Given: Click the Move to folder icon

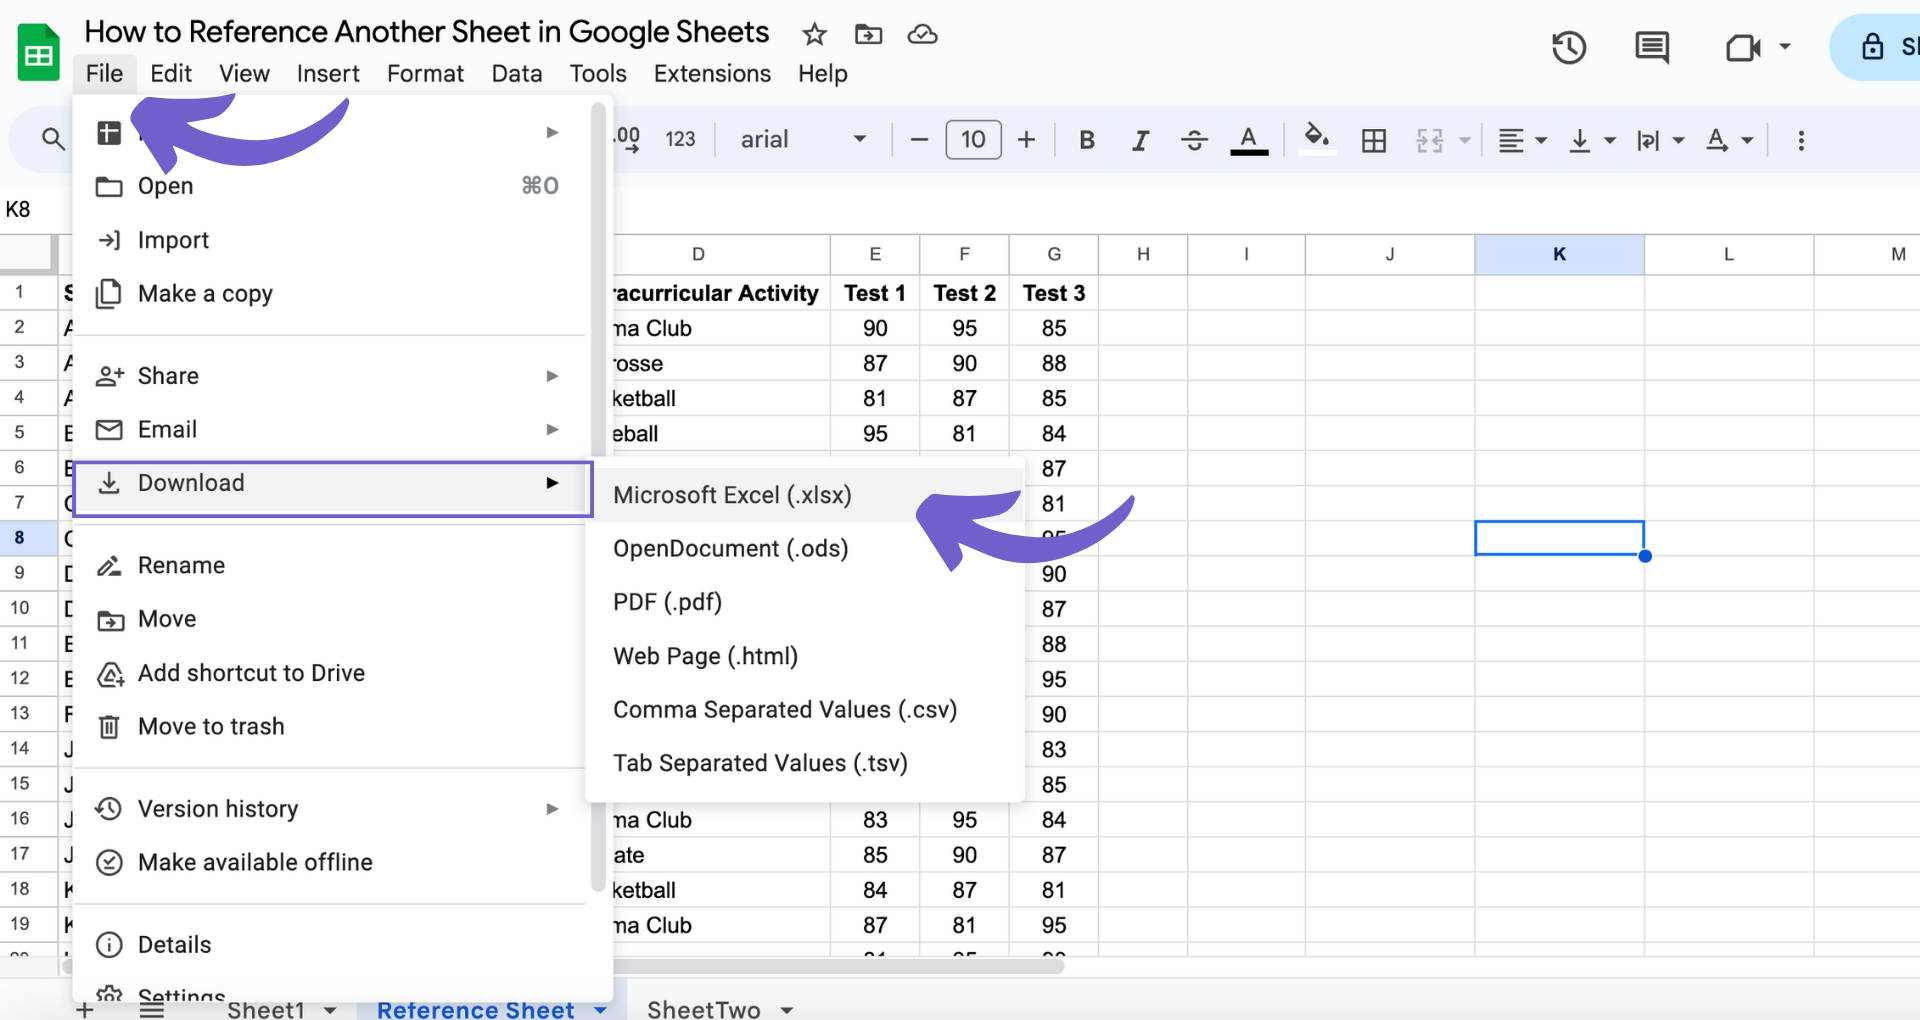Looking at the screenshot, I should pos(868,34).
